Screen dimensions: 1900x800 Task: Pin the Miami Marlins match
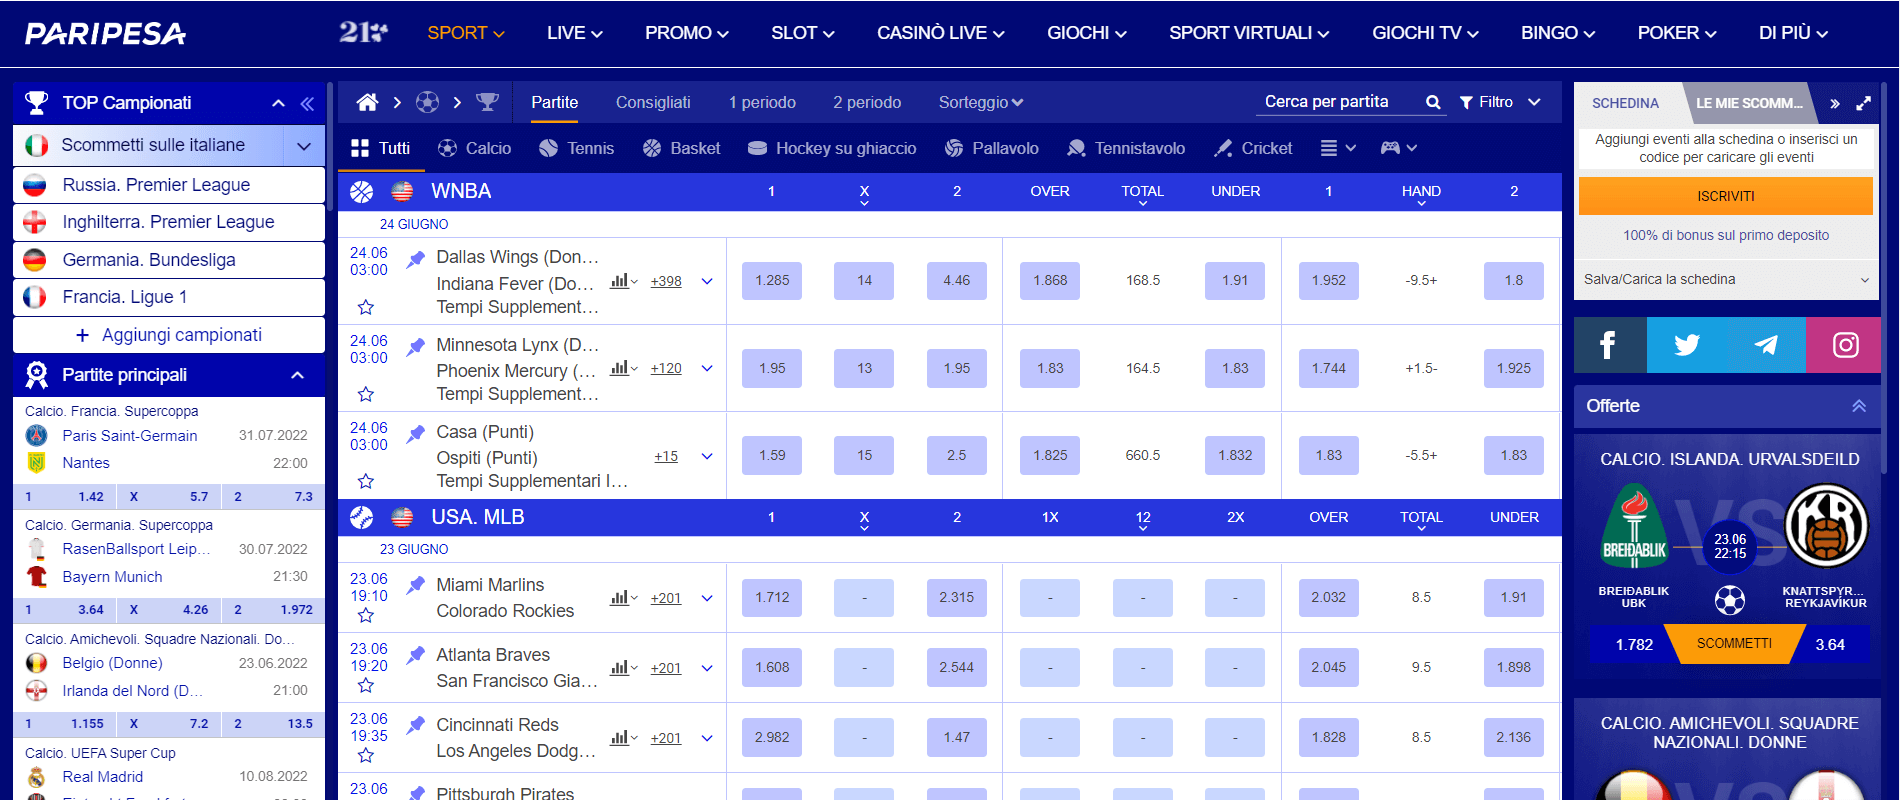415,586
